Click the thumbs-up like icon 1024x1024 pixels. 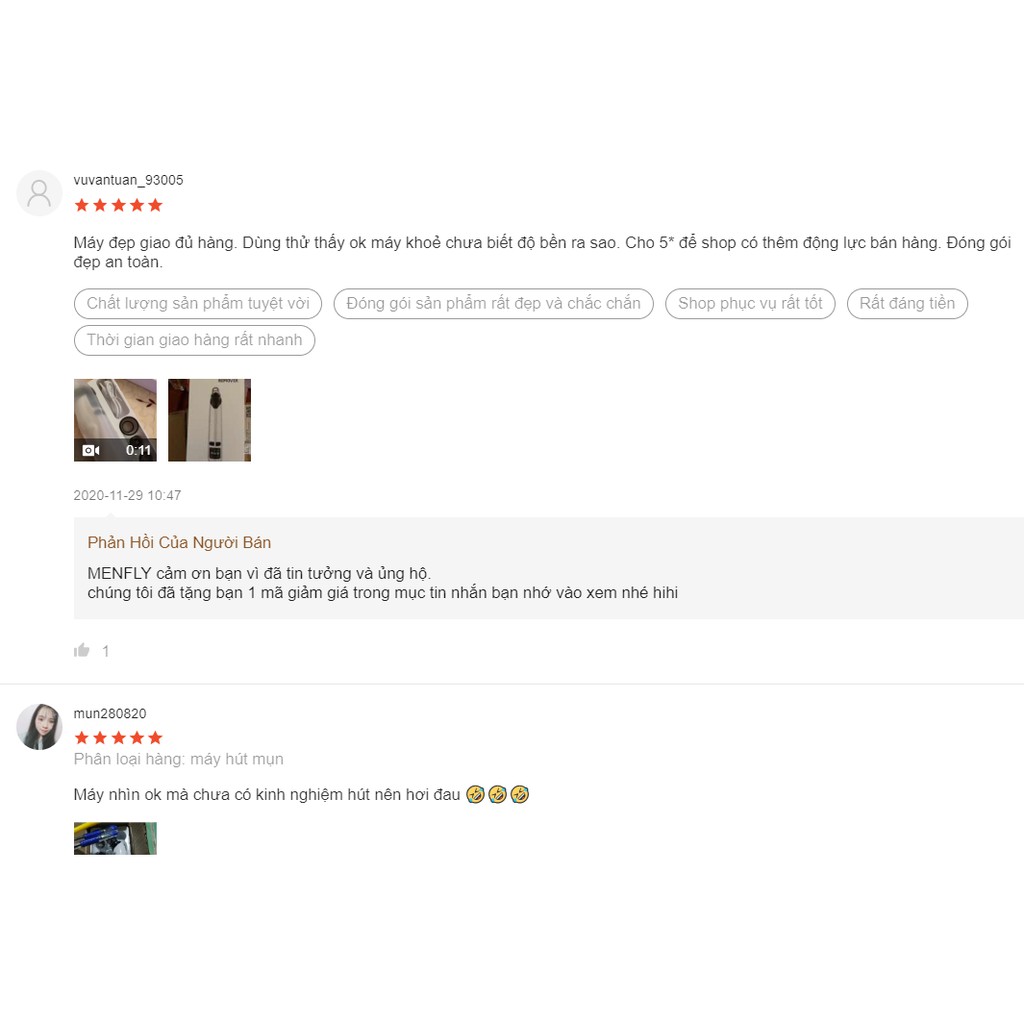coord(82,650)
